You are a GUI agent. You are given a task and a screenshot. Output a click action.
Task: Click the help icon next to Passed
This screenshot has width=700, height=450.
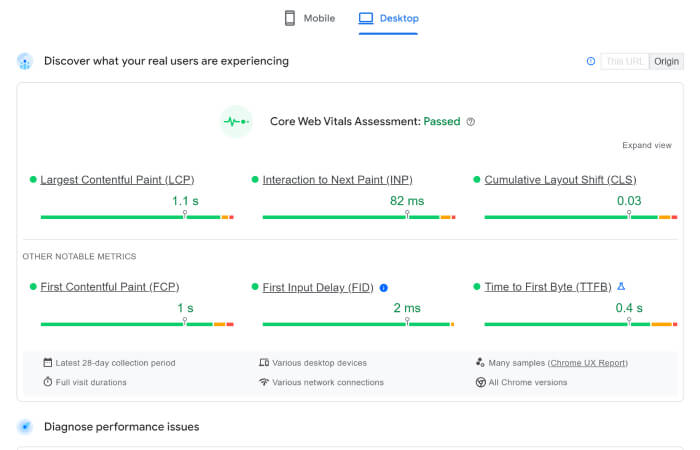[x=471, y=122]
